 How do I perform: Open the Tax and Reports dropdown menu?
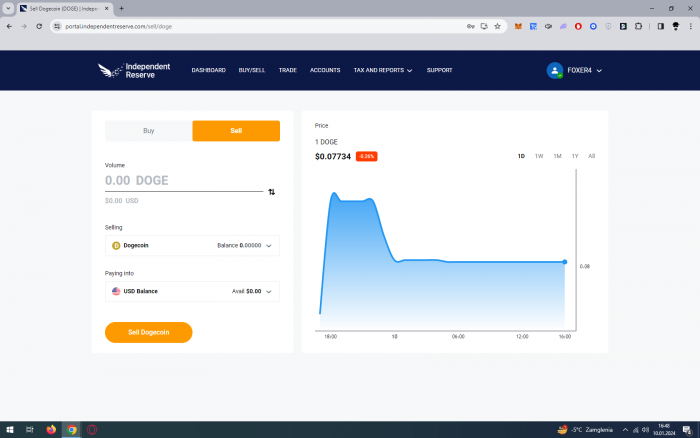(383, 70)
